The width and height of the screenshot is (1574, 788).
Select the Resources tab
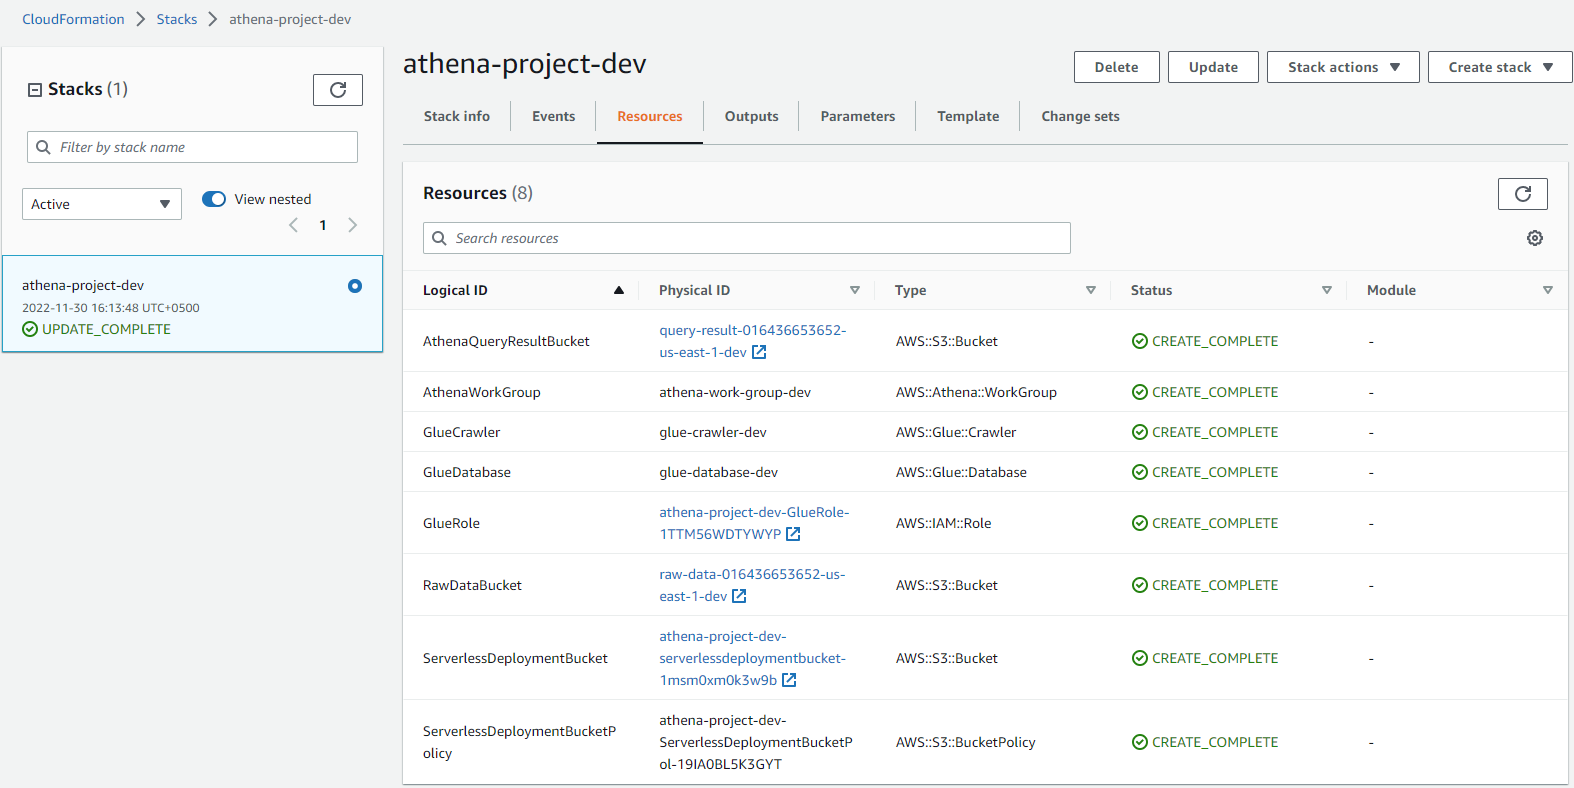tap(650, 116)
